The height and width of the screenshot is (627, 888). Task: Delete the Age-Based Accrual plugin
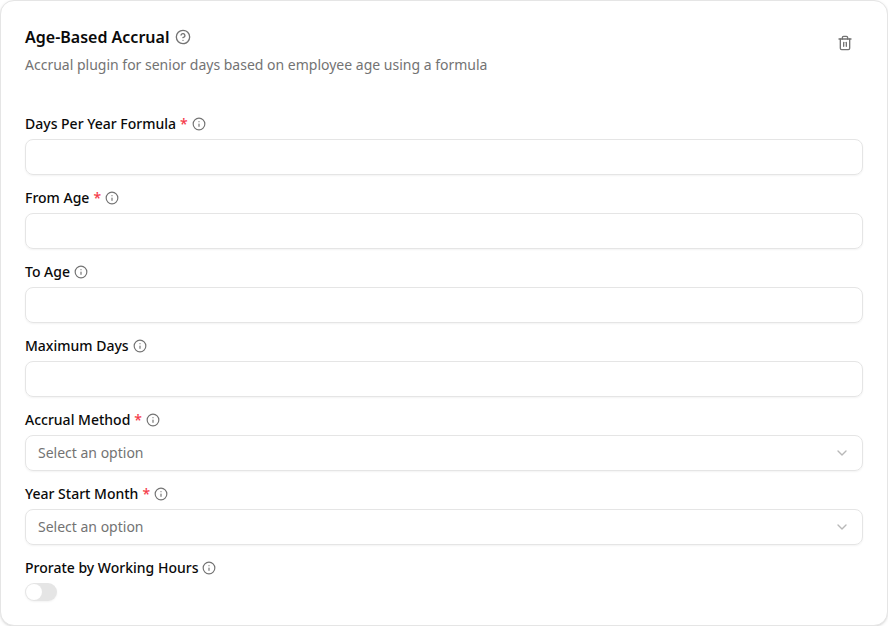pyautogui.click(x=845, y=43)
